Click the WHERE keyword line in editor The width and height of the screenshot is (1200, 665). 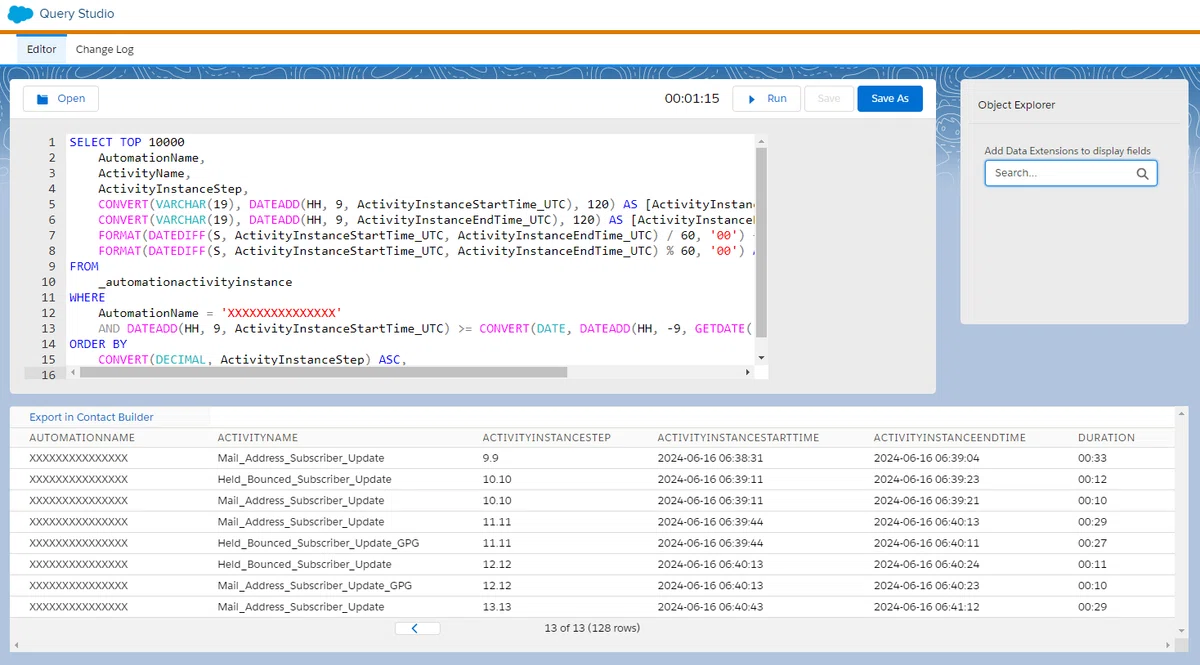tap(88, 297)
